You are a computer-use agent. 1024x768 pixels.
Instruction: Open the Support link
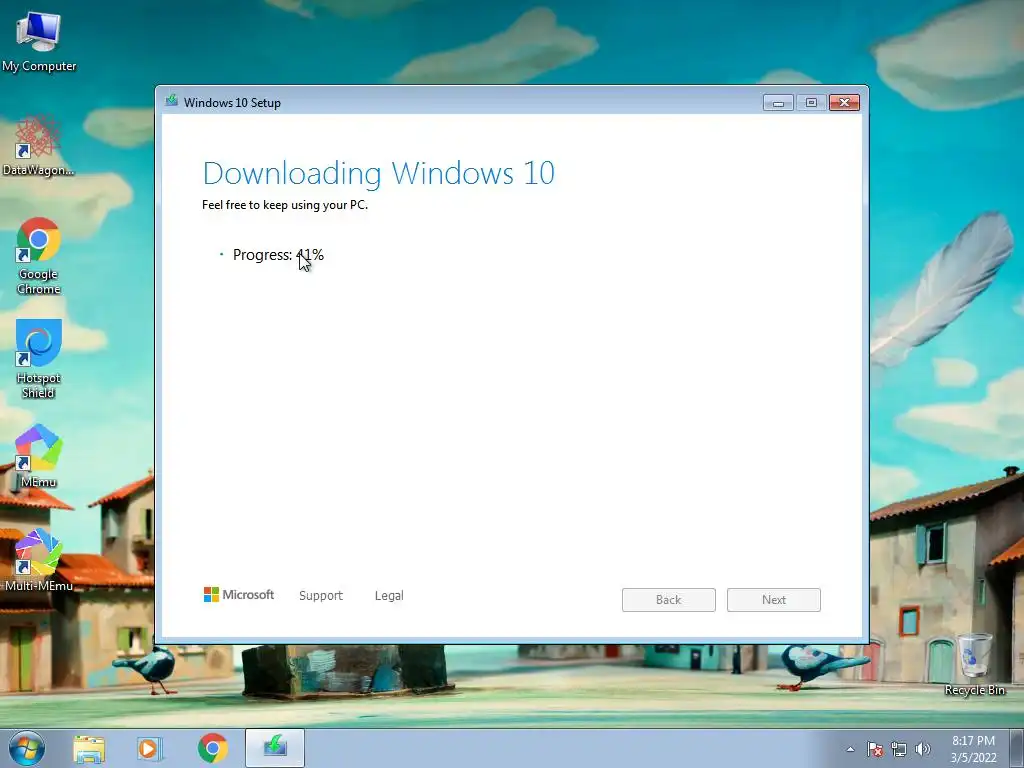tap(321, 596)
